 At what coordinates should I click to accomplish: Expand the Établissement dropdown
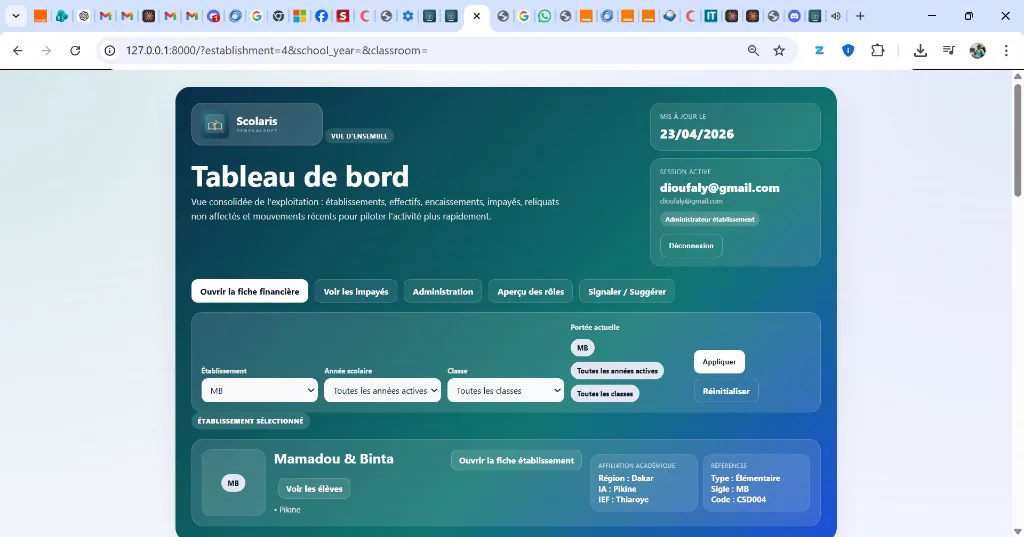pyautogui.click(x=259, y=391)
